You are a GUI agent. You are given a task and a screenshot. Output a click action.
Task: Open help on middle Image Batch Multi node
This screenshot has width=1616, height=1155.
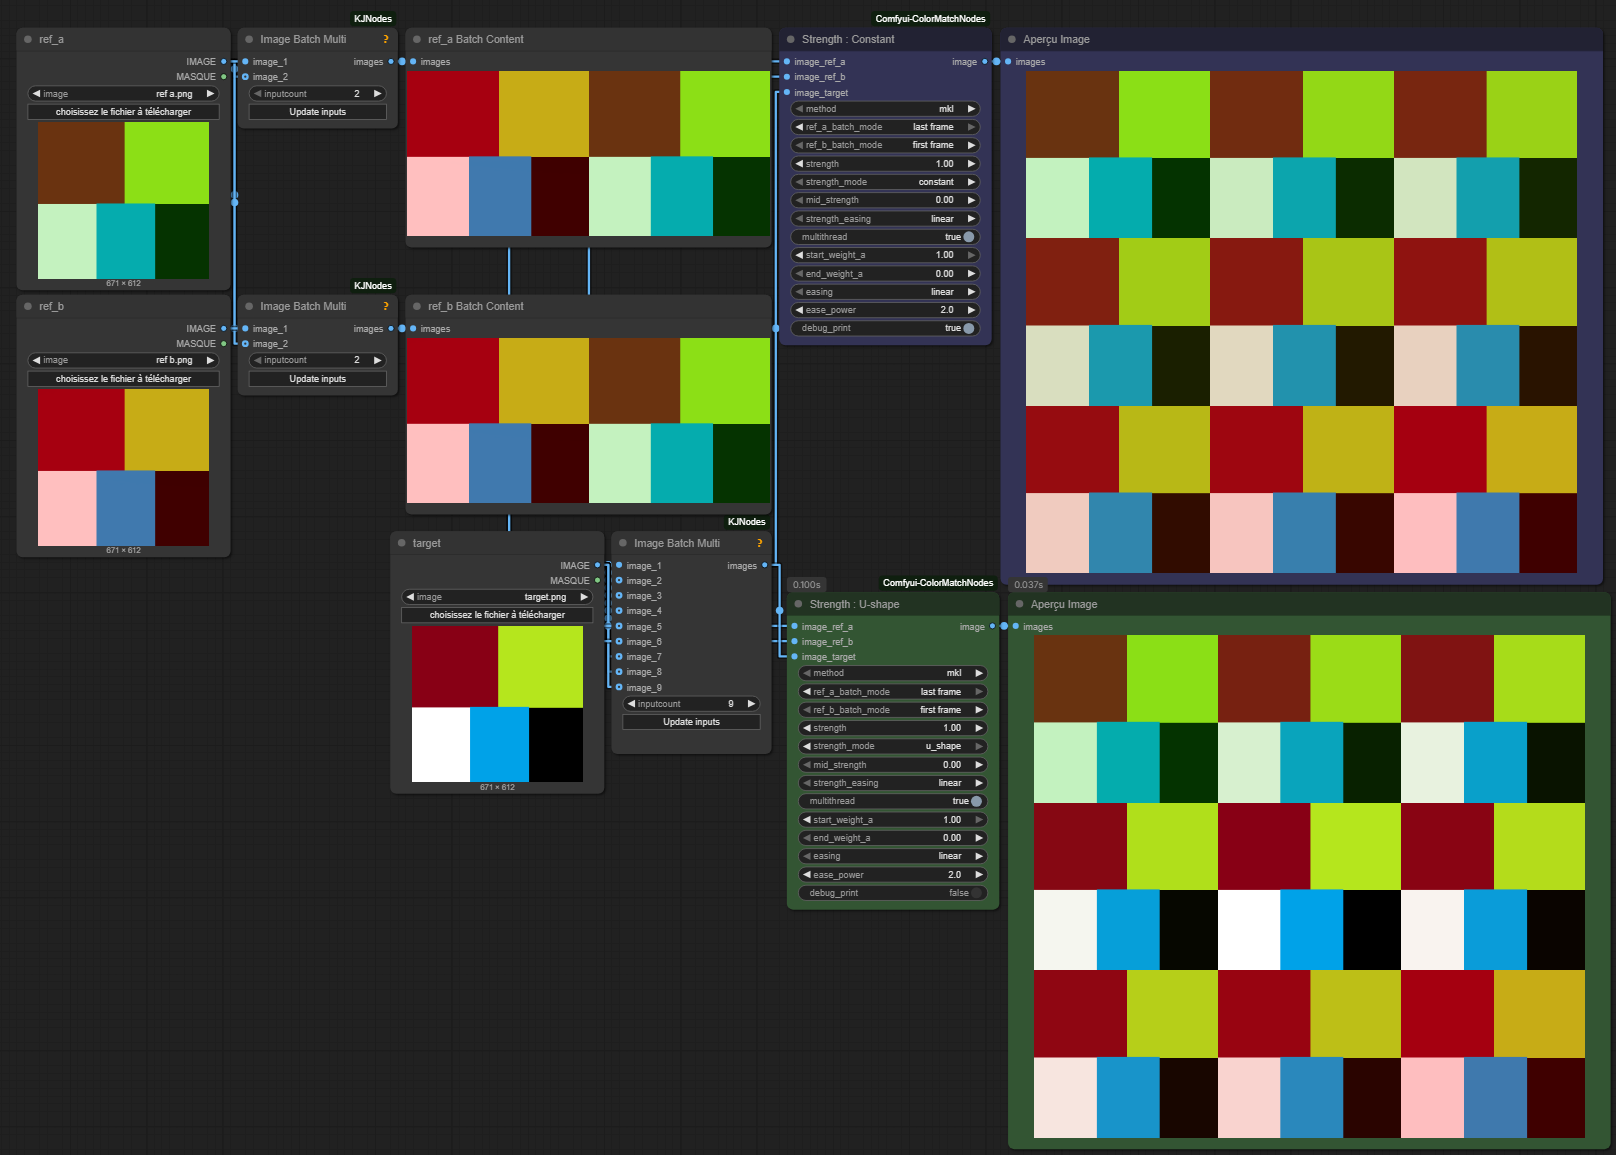[386, 306]
